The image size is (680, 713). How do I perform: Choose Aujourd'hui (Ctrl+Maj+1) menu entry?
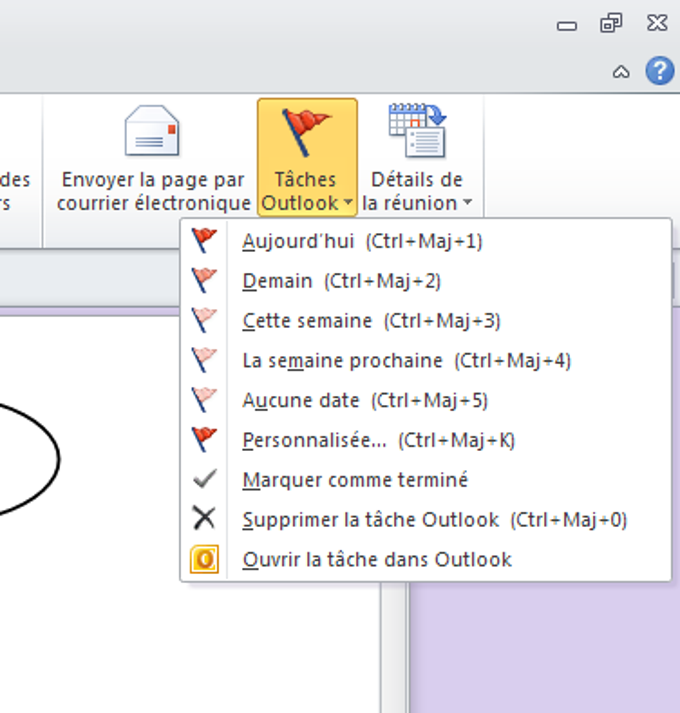426,241
